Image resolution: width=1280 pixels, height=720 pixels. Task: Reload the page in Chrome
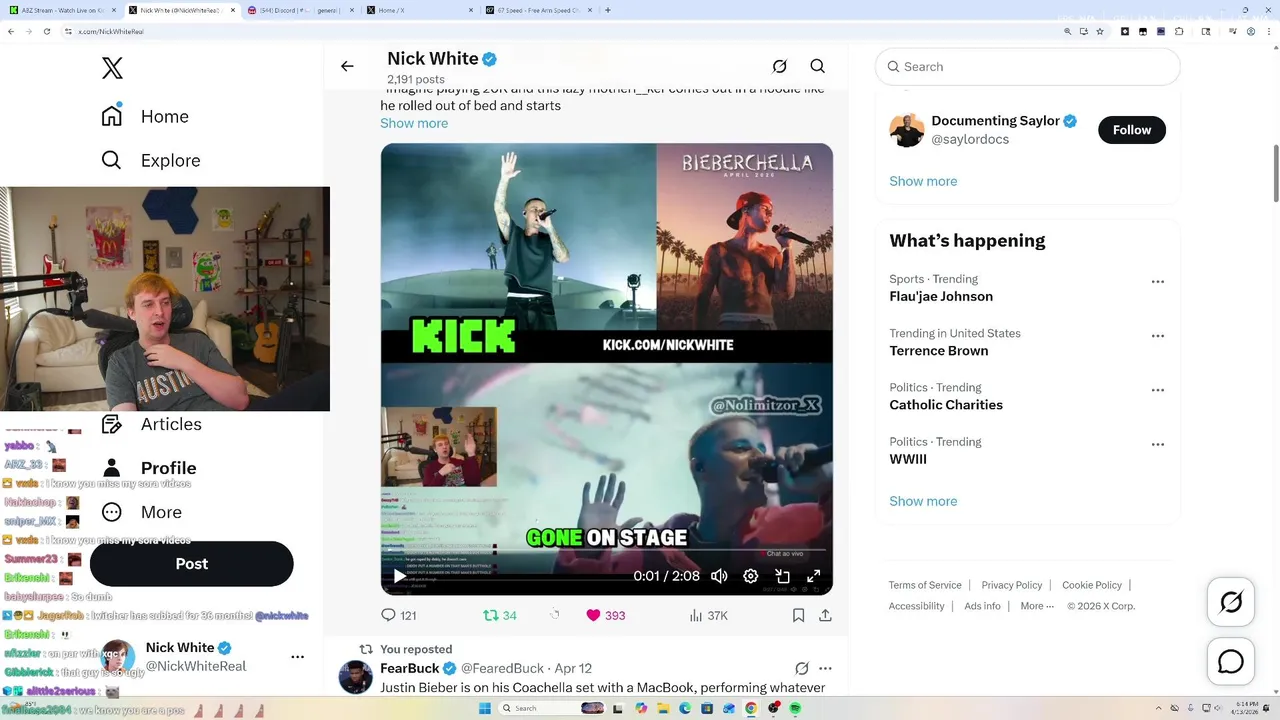pyautogui.click(x=46, y=31)
